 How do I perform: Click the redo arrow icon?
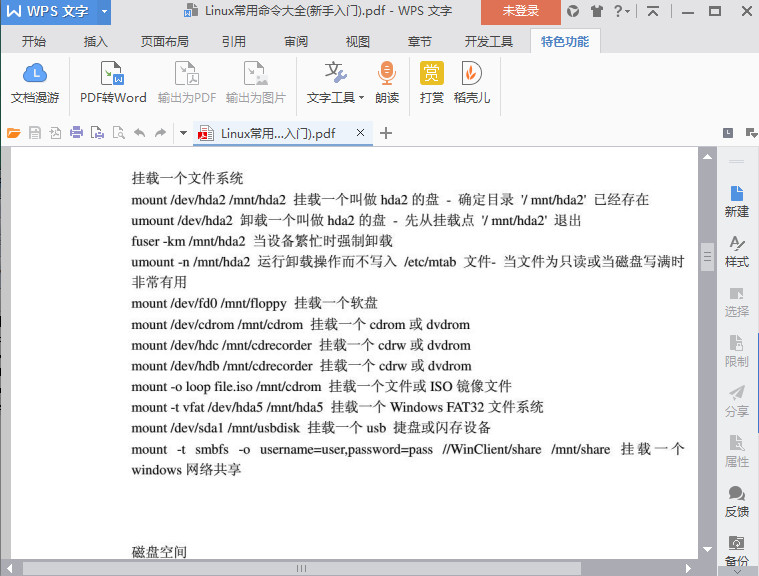click(160, 133)
